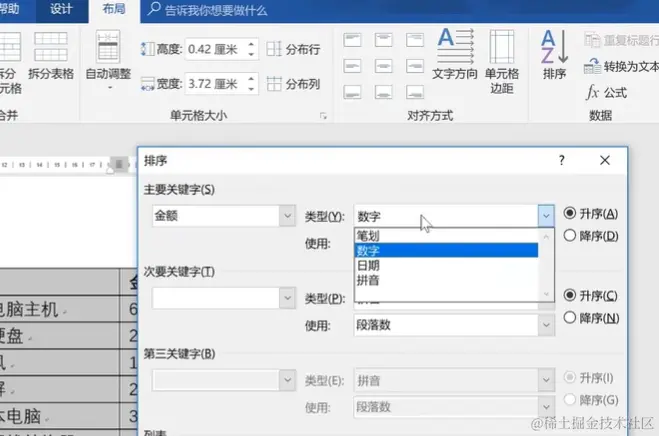Select 日期 in the type list
The width and height of the screenshot is (659, 436).
(x=446, y=265)
